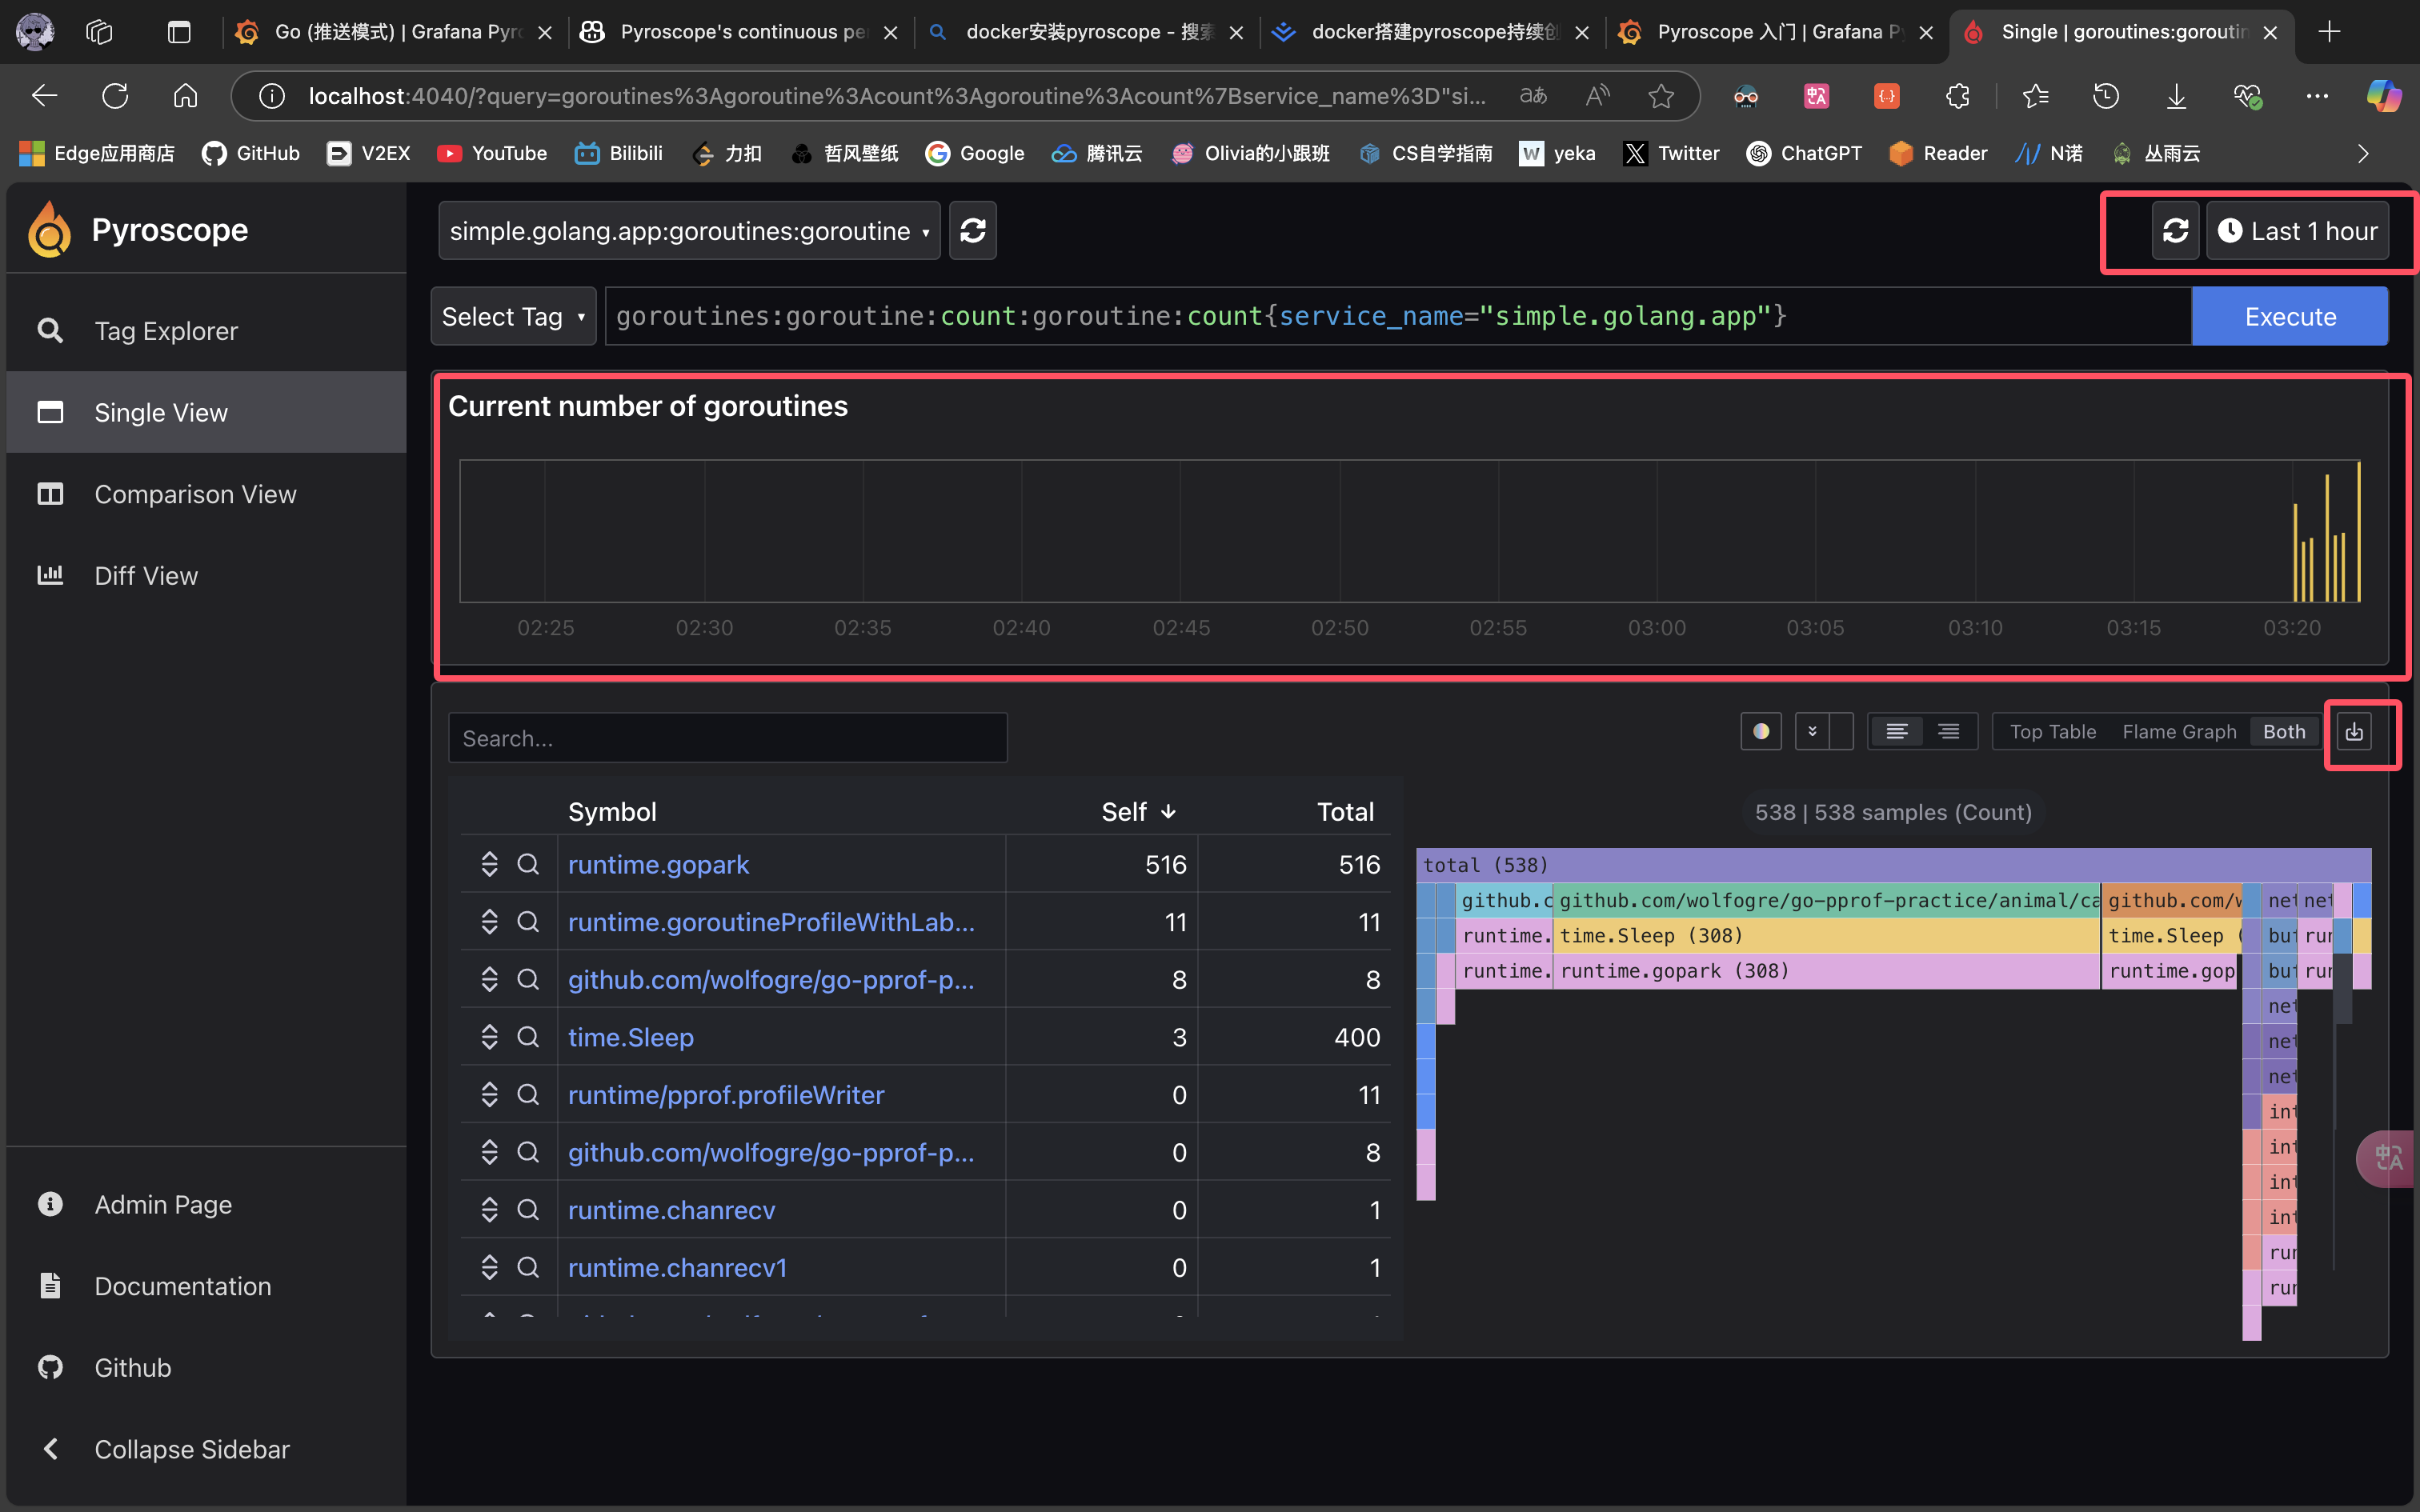This screenshot has height=1512, width=2420.
Task: Switch flame graph to left-aligned text
Action: 1896,732
